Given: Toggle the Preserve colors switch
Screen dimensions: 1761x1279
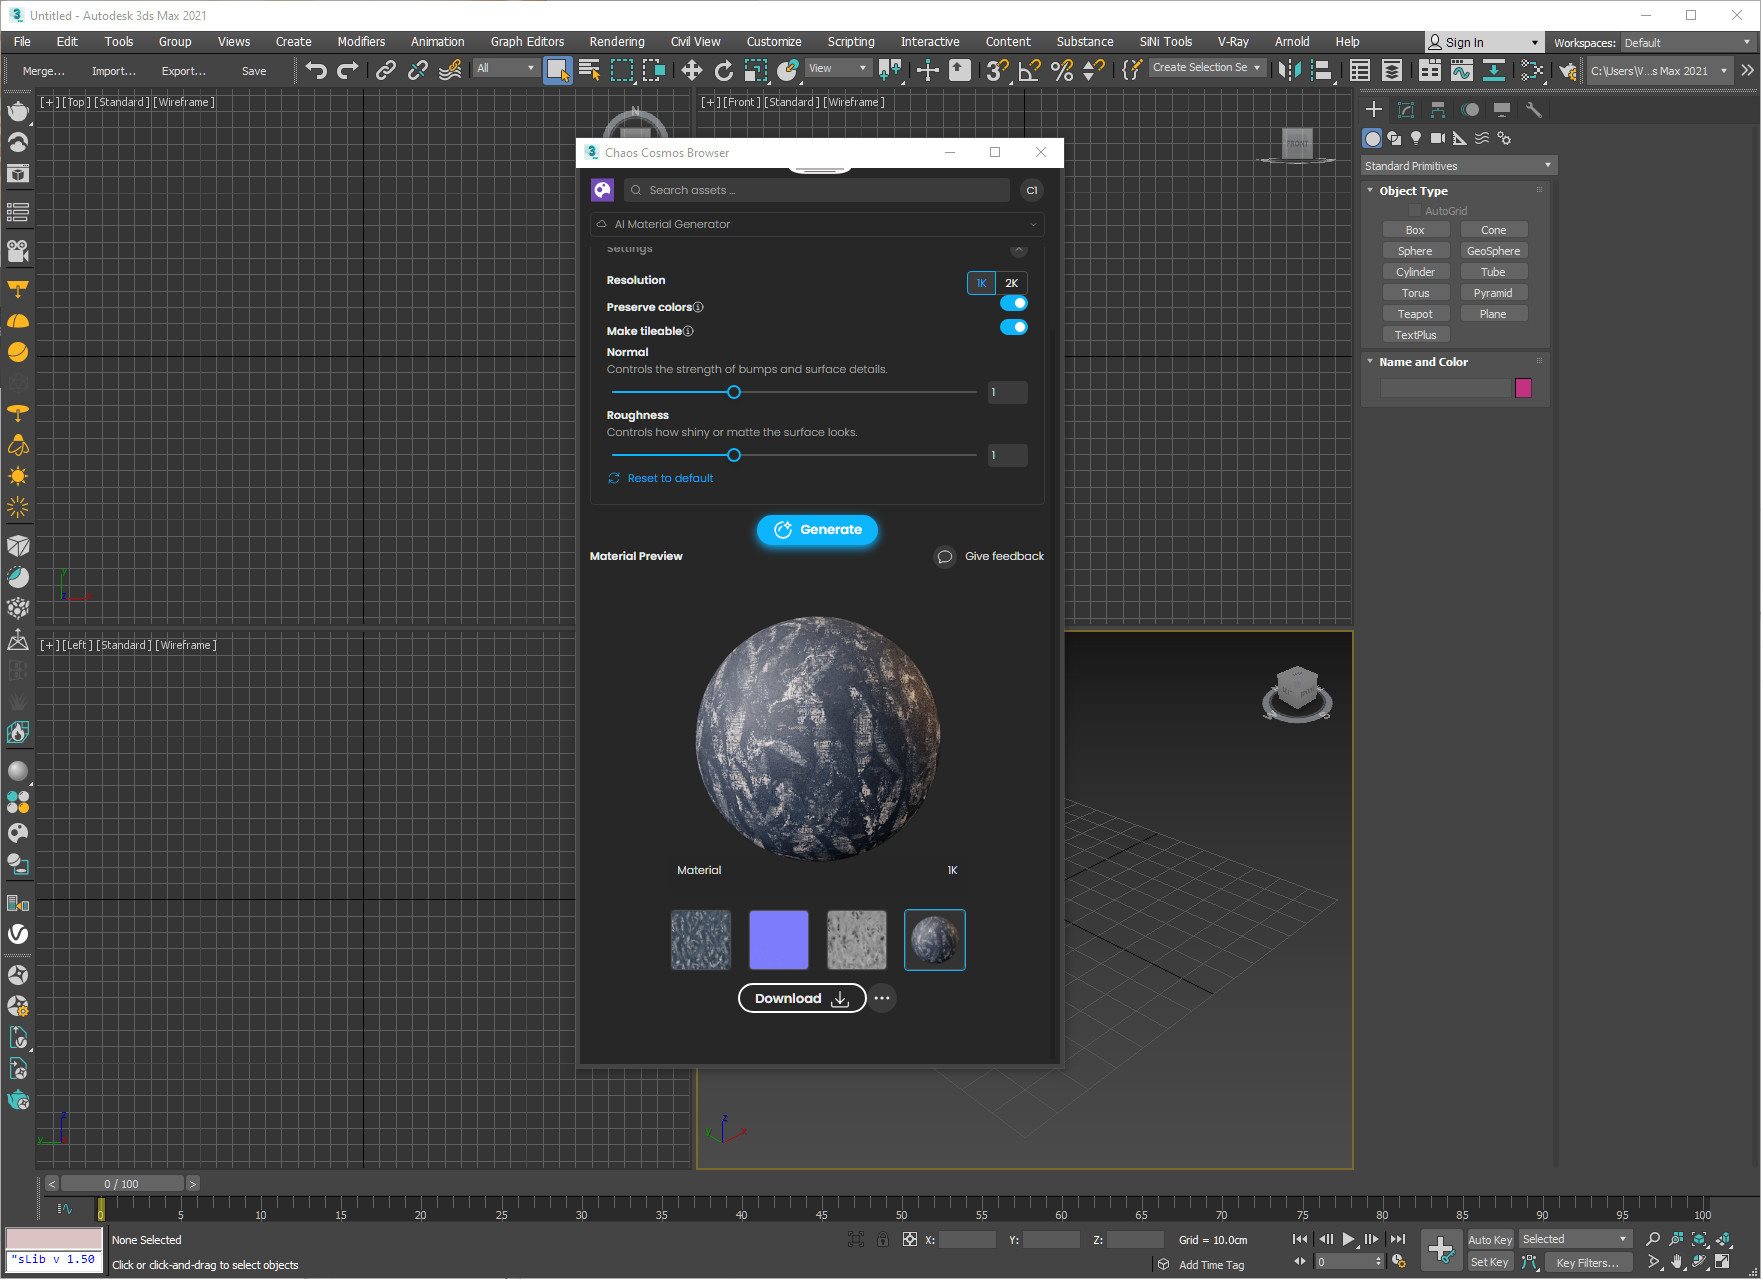Looking at the screenshot, I should click(1013, 303).
